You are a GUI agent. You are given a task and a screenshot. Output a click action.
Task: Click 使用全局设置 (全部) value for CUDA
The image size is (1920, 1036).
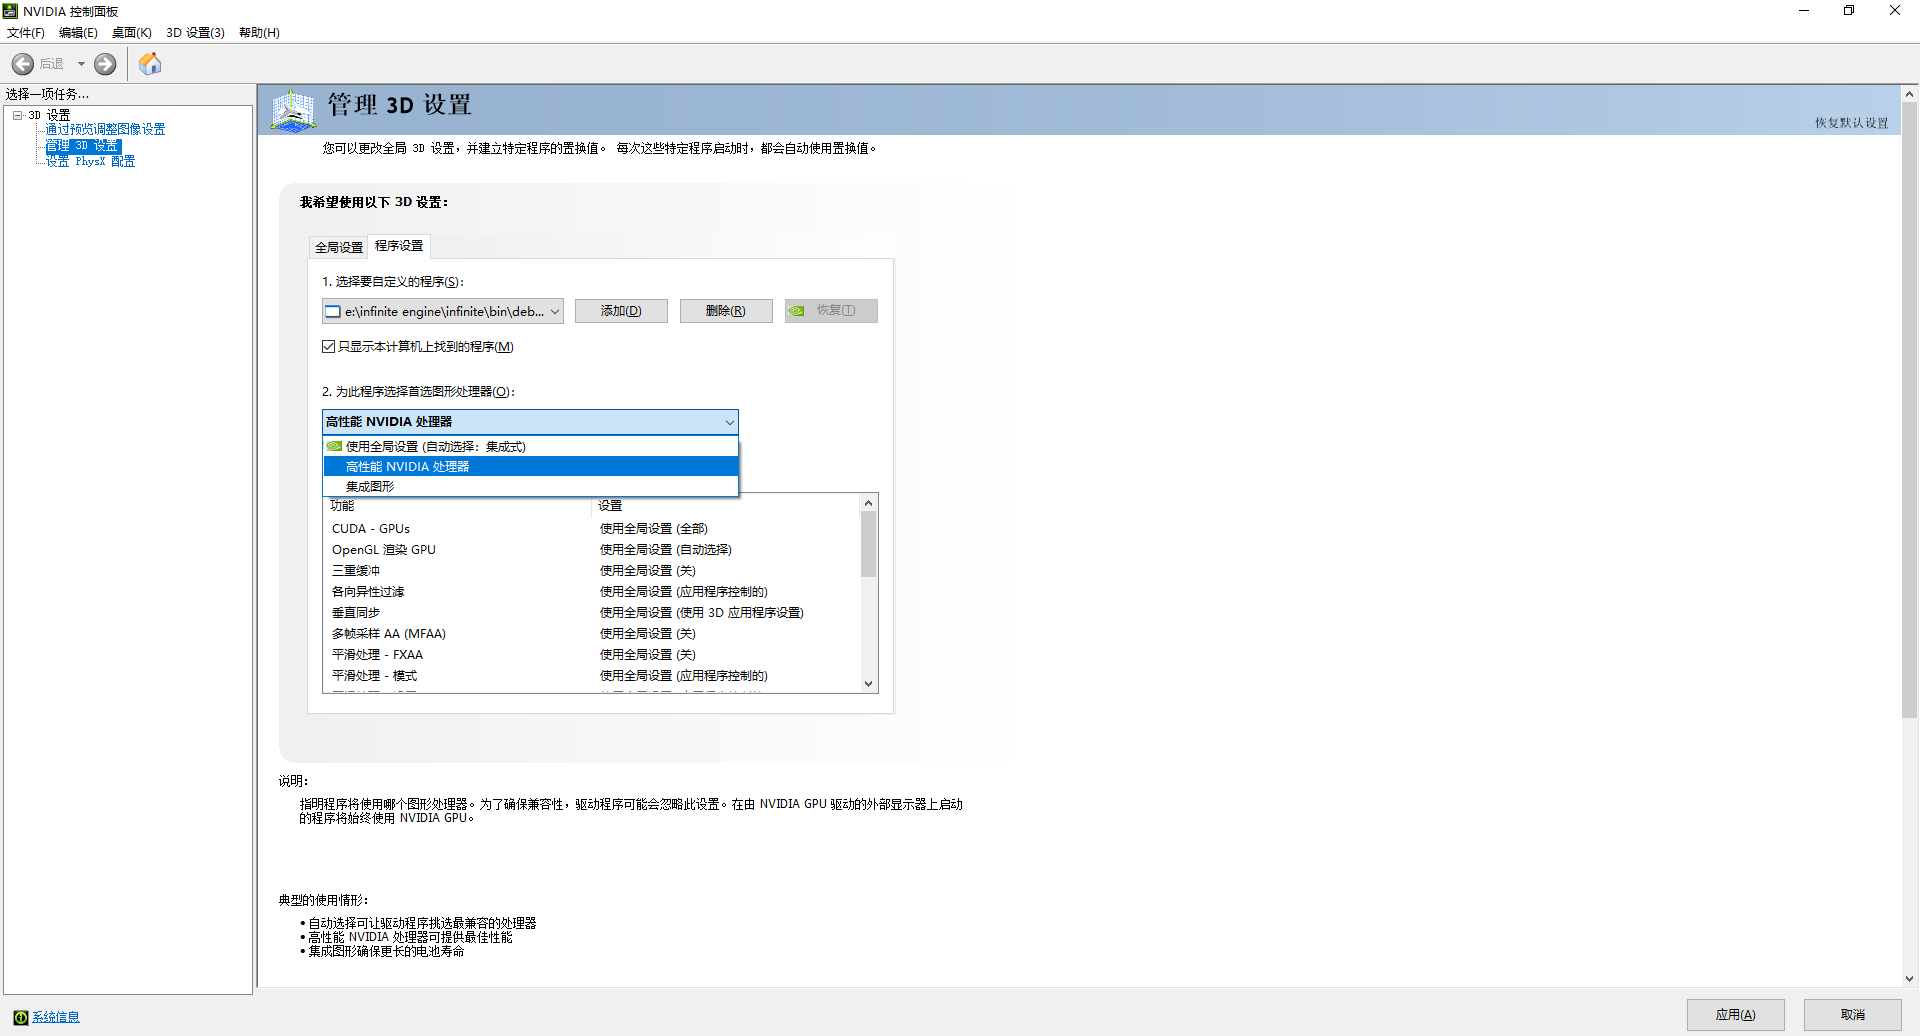coord(654,529)
